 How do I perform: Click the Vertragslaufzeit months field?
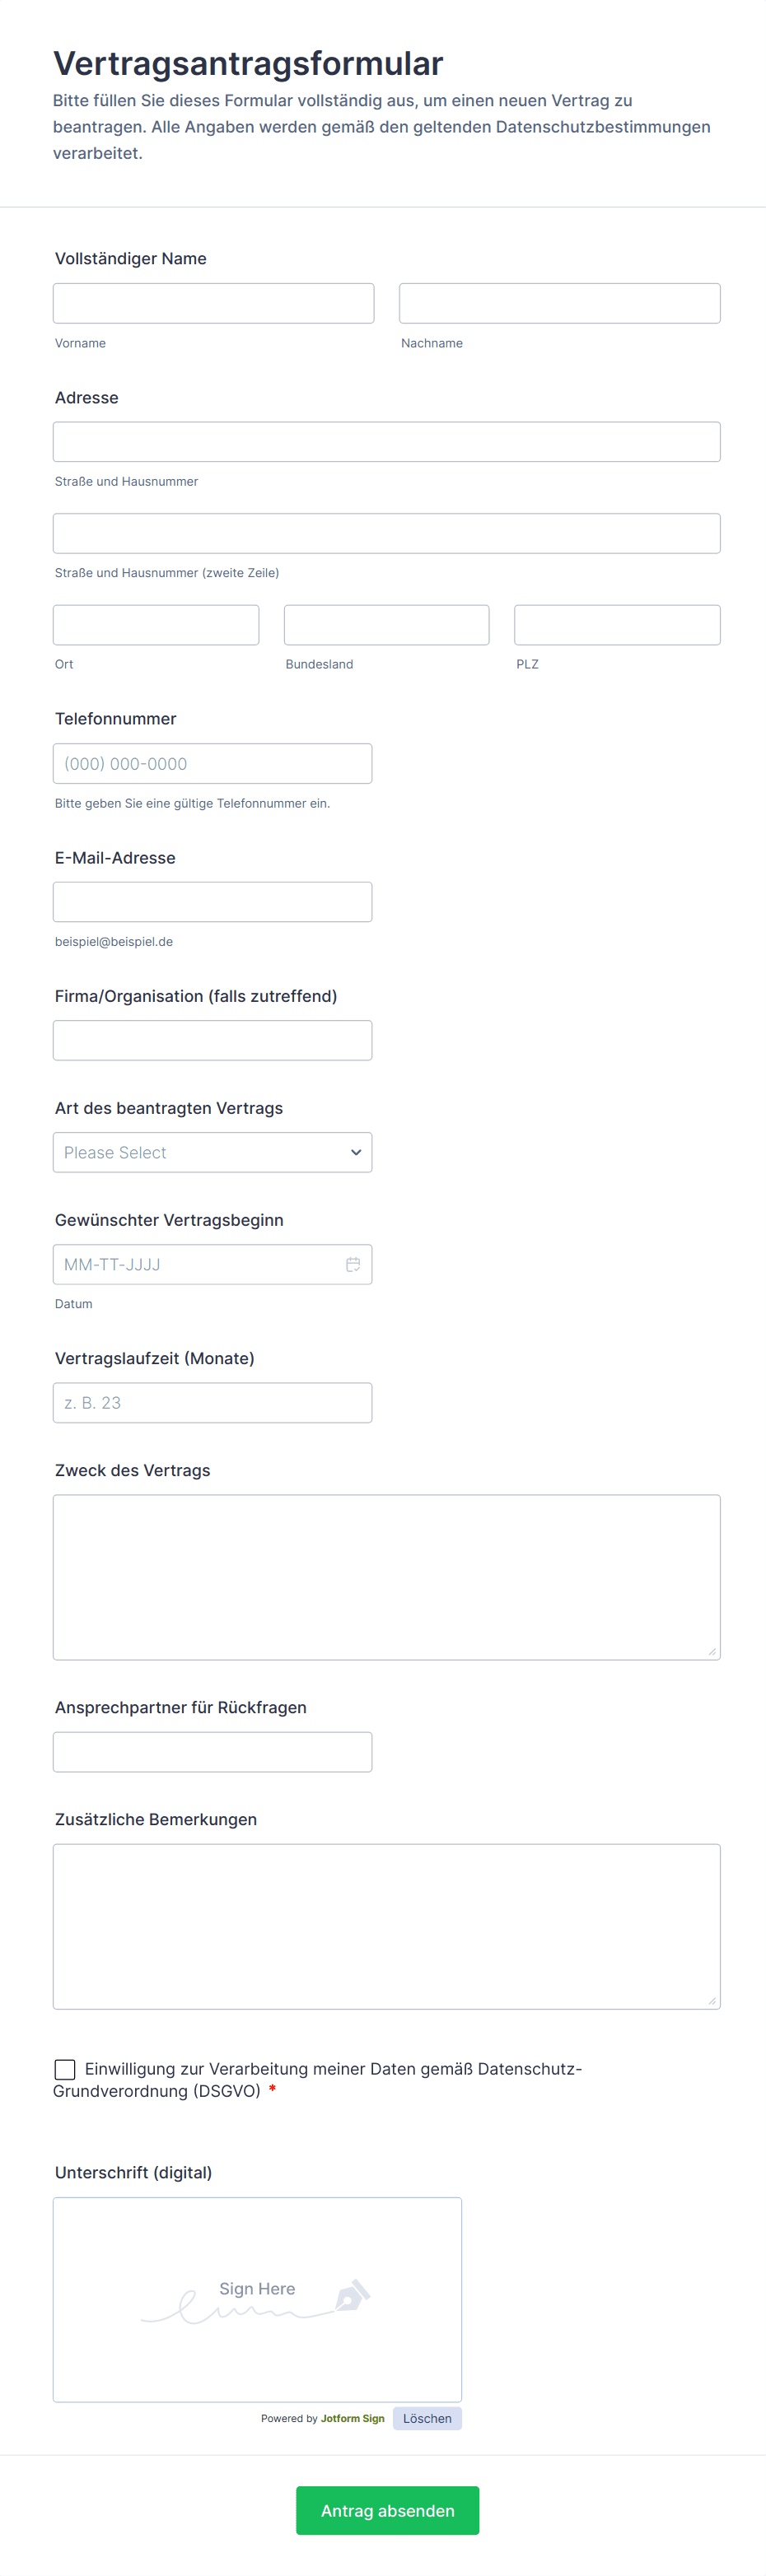point(212,1403)
